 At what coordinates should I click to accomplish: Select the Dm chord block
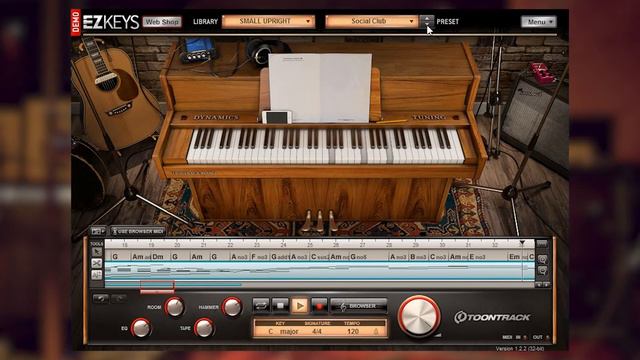click(161, 256)
